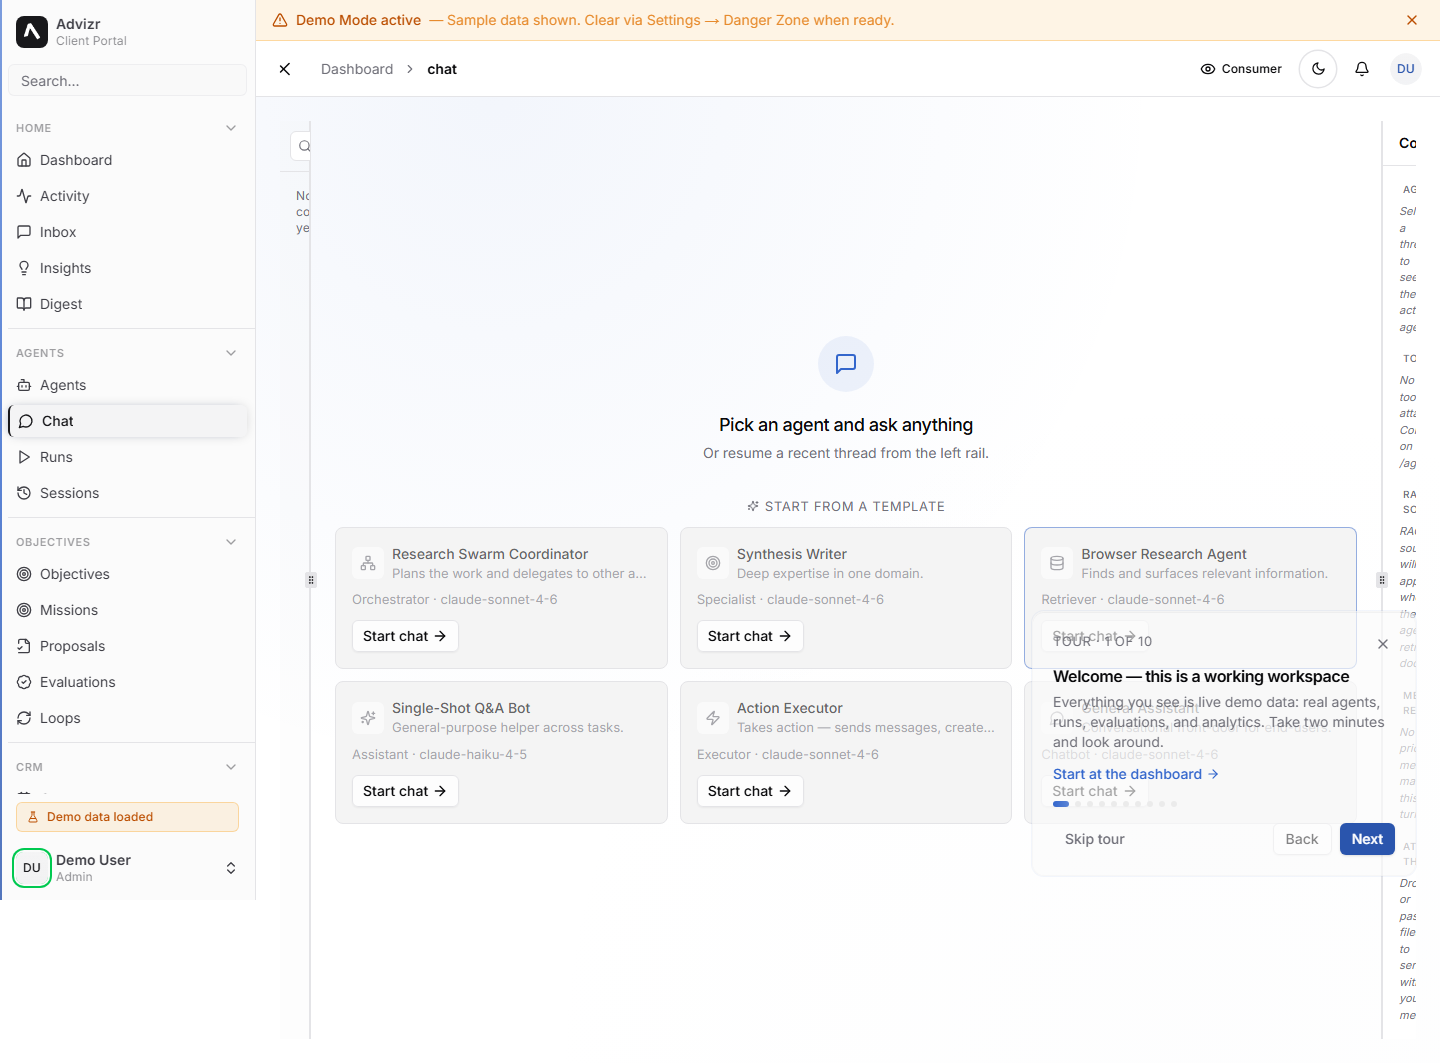Open the Agents page
Viewport: 1440px width, 1063px height.
point(127,385)
